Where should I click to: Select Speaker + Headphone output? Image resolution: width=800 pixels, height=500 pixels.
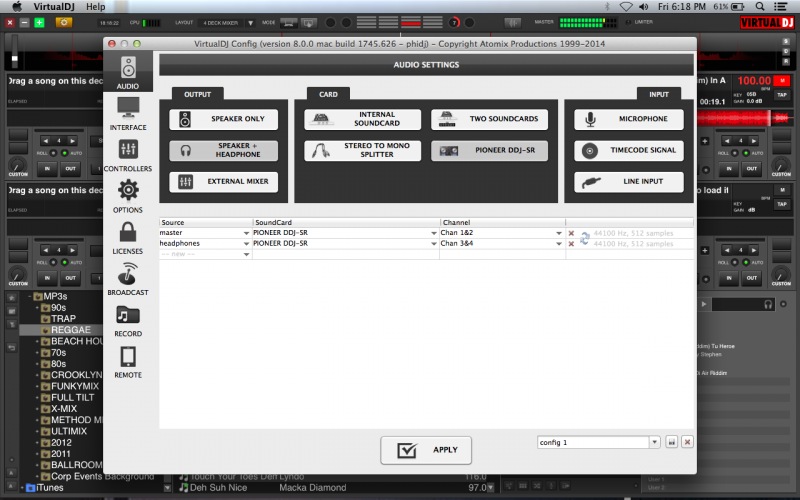coord(223,151)
